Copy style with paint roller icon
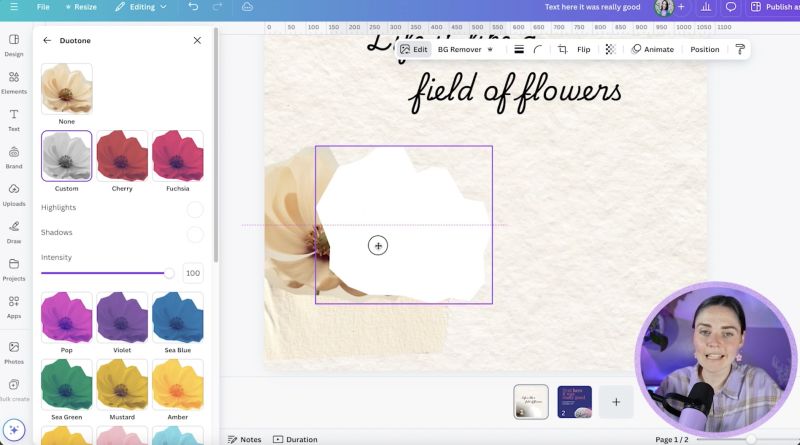 pos(740,50)
